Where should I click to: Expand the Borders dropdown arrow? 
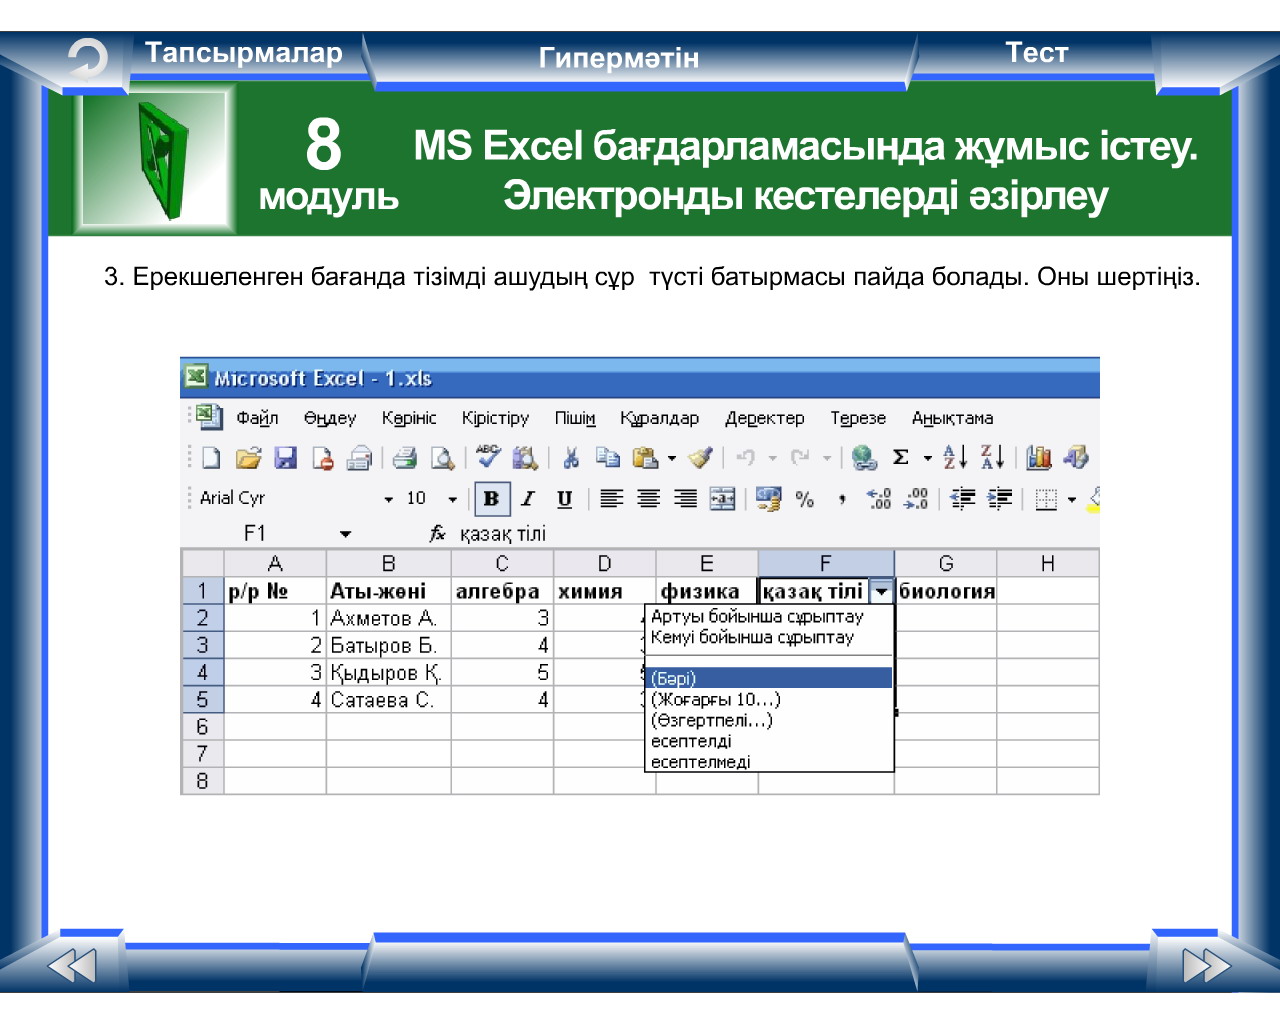coord(1071,499)
